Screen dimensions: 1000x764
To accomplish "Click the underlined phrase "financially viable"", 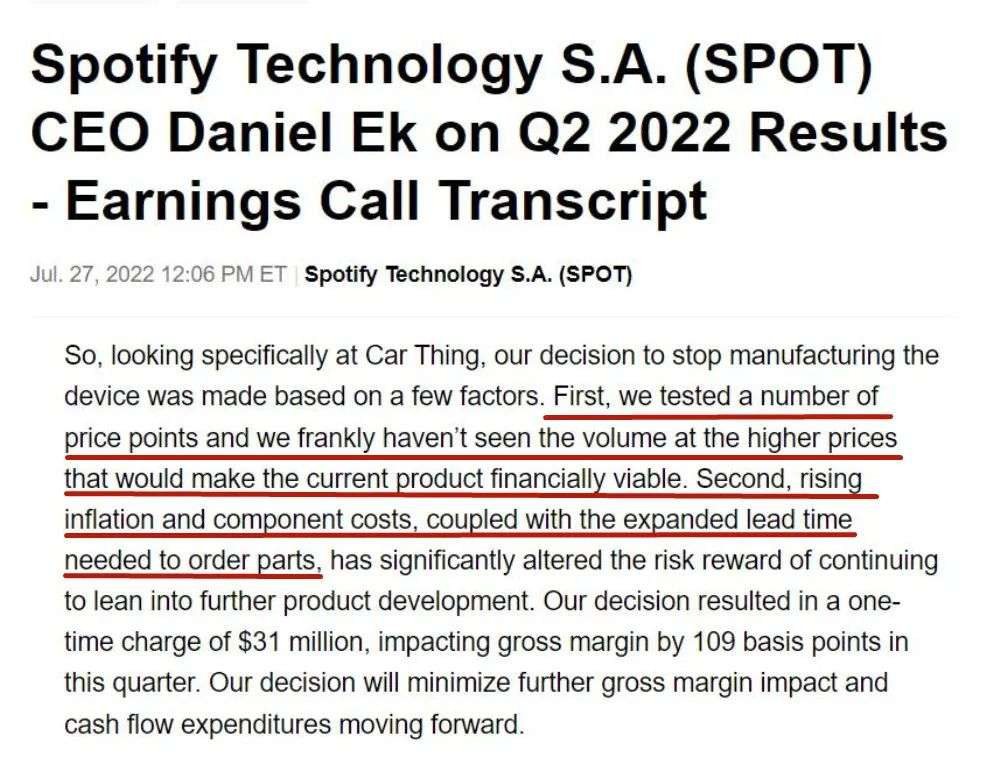I will pos(587,478).
